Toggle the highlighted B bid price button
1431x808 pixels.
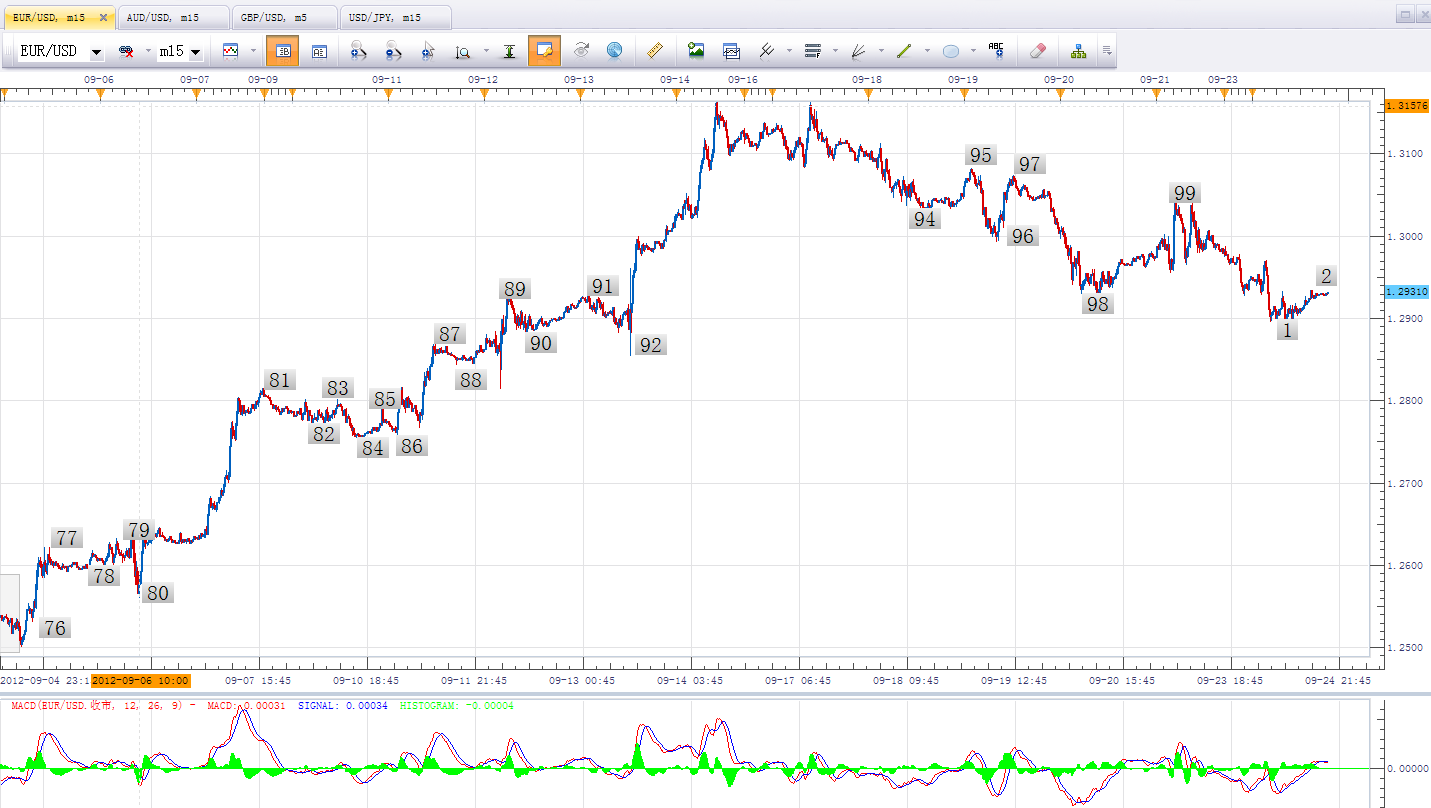pyautogui.click(x=283, y=51)
